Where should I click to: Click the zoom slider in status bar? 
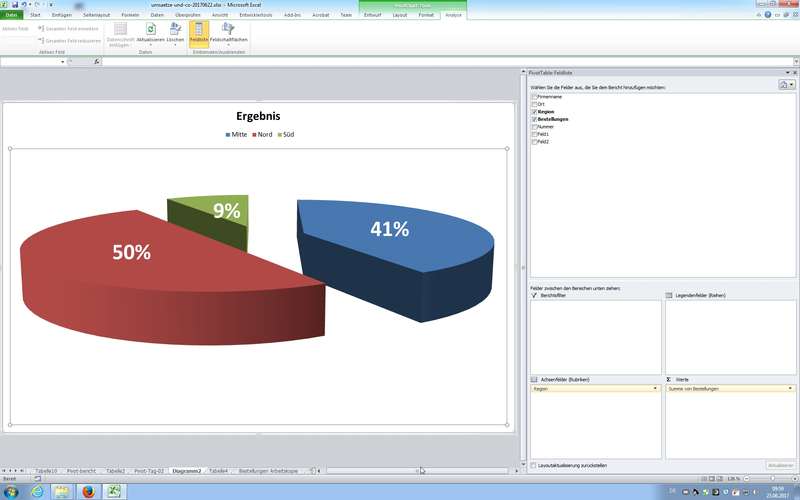771,479
